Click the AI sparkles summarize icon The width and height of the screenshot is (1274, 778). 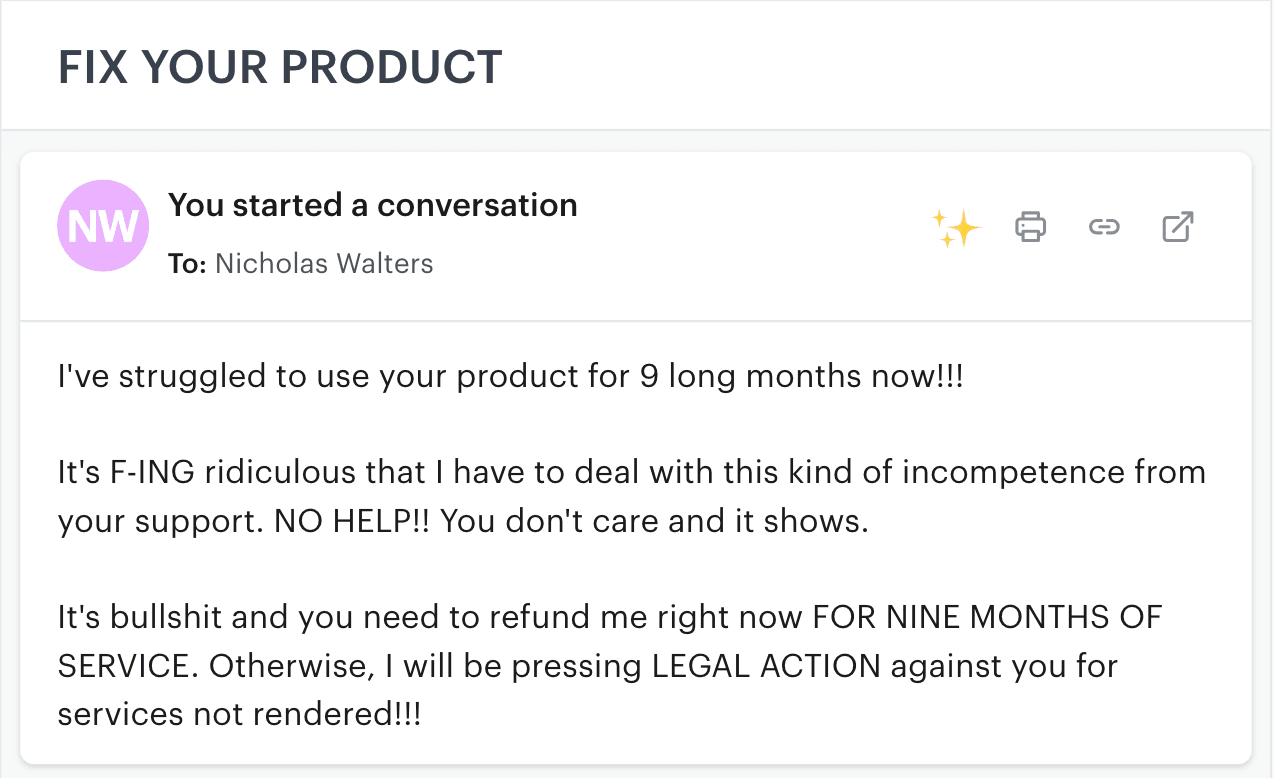(x=956, y=227)
